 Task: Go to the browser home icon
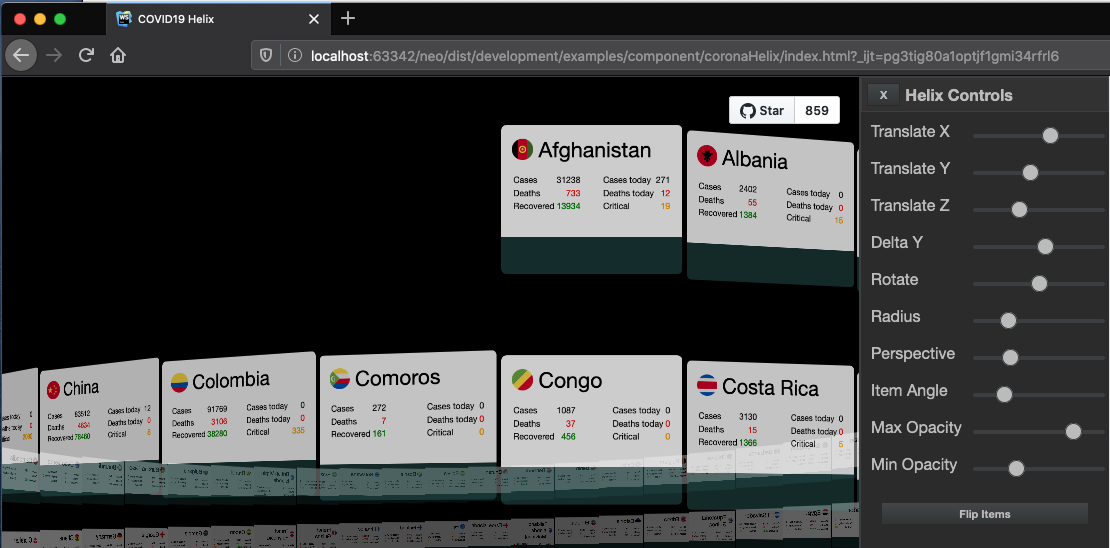(x=118, y=55)
